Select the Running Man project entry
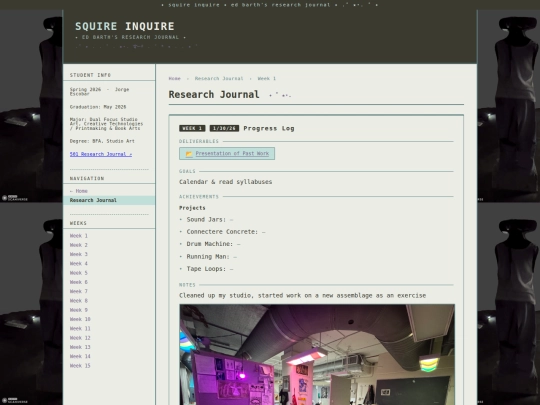 coord(211,257)
